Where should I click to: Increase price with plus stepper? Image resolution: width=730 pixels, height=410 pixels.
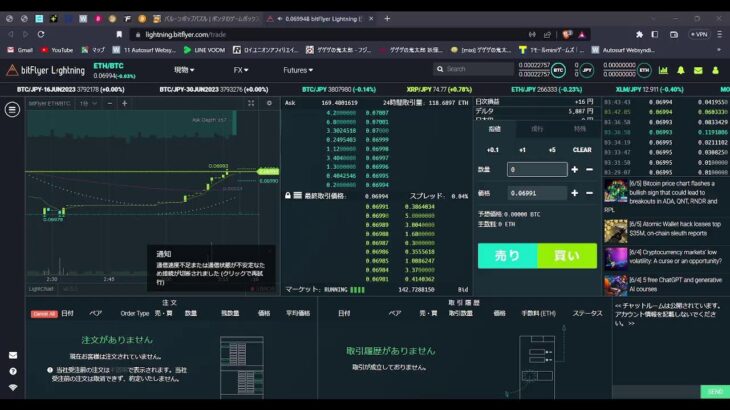pos(575,193)
